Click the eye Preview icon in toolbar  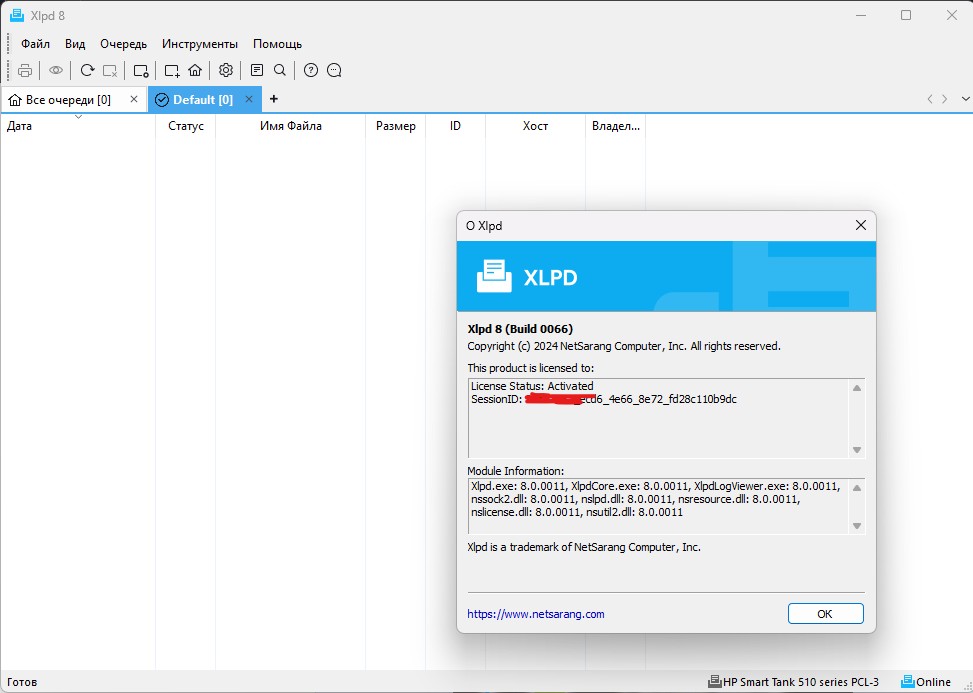pos(56,71)
